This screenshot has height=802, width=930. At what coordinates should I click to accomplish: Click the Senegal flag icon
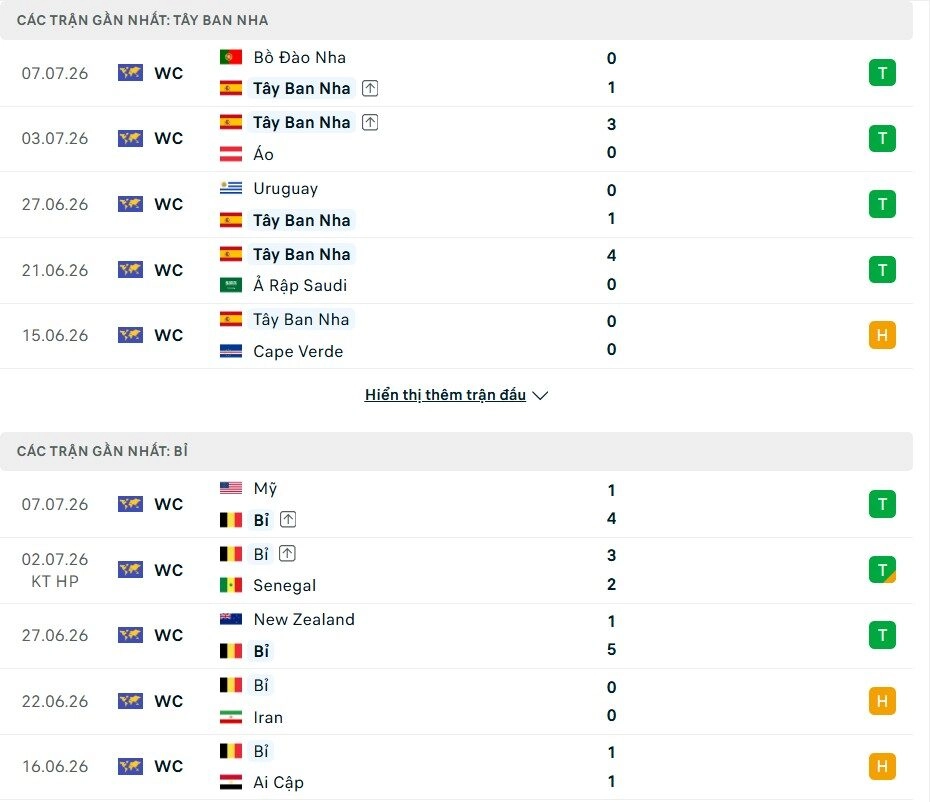point(231,585)
